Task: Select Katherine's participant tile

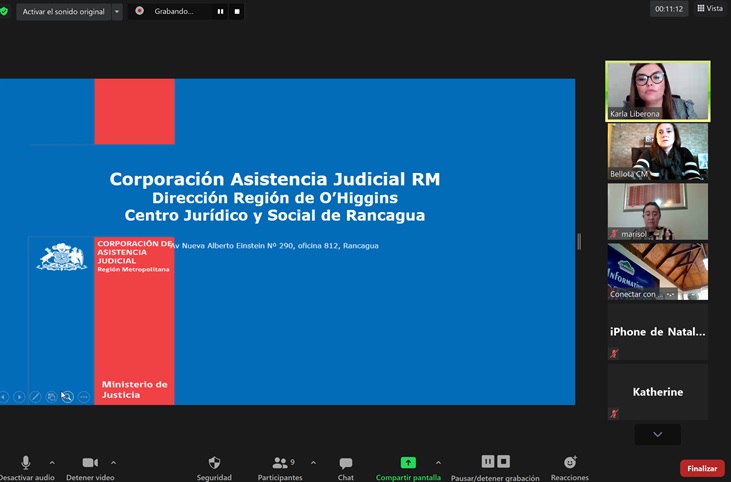Action: click(x=658, y=392)
